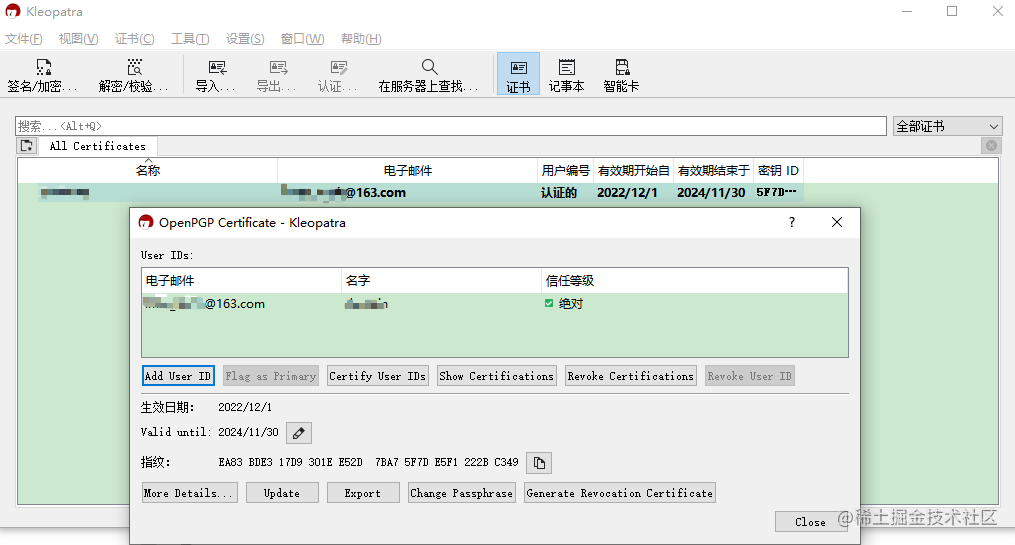Open the 窗口(W) menu
The image size is (1015, 545).
(302, 39)
